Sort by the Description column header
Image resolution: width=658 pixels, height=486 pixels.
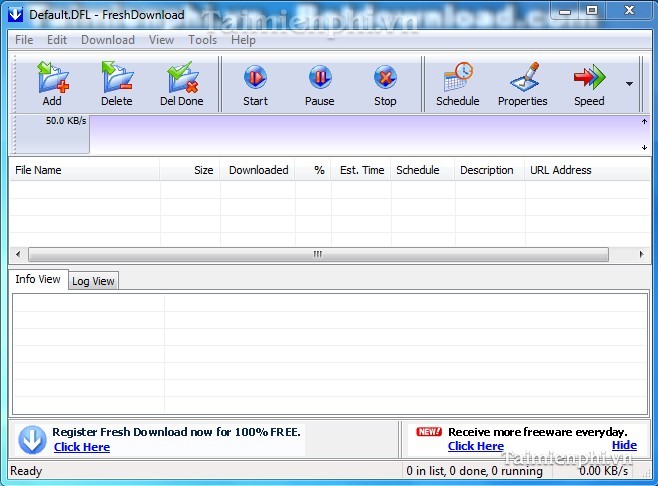[490, 170]
